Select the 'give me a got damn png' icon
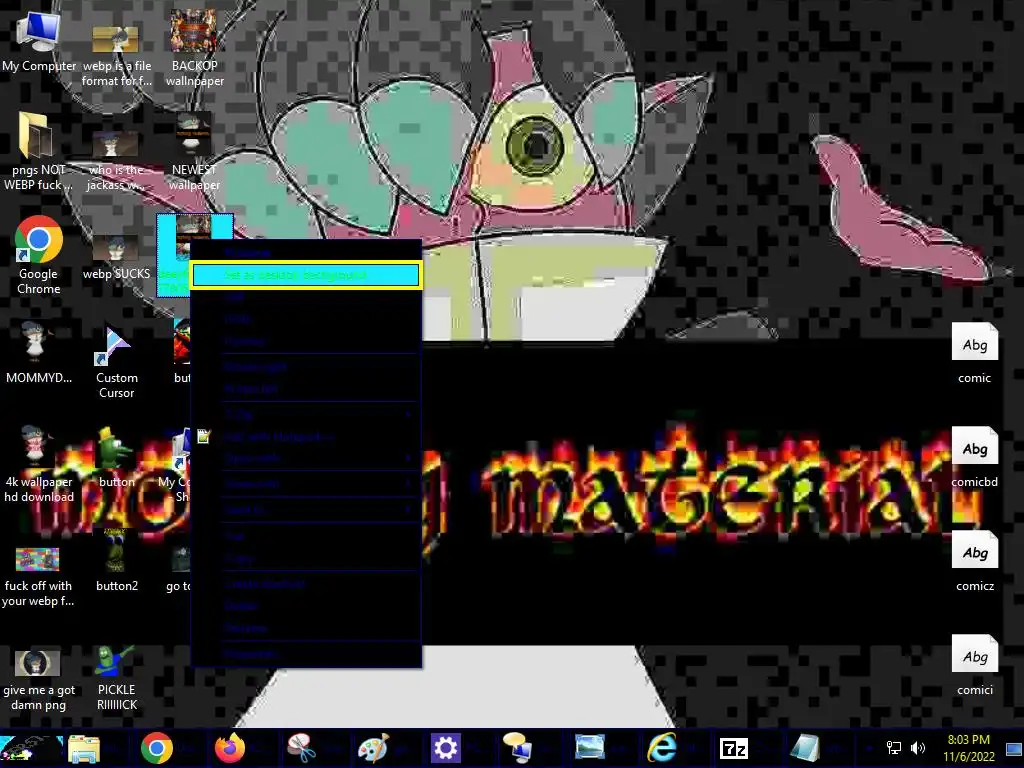 coord(39,679)
